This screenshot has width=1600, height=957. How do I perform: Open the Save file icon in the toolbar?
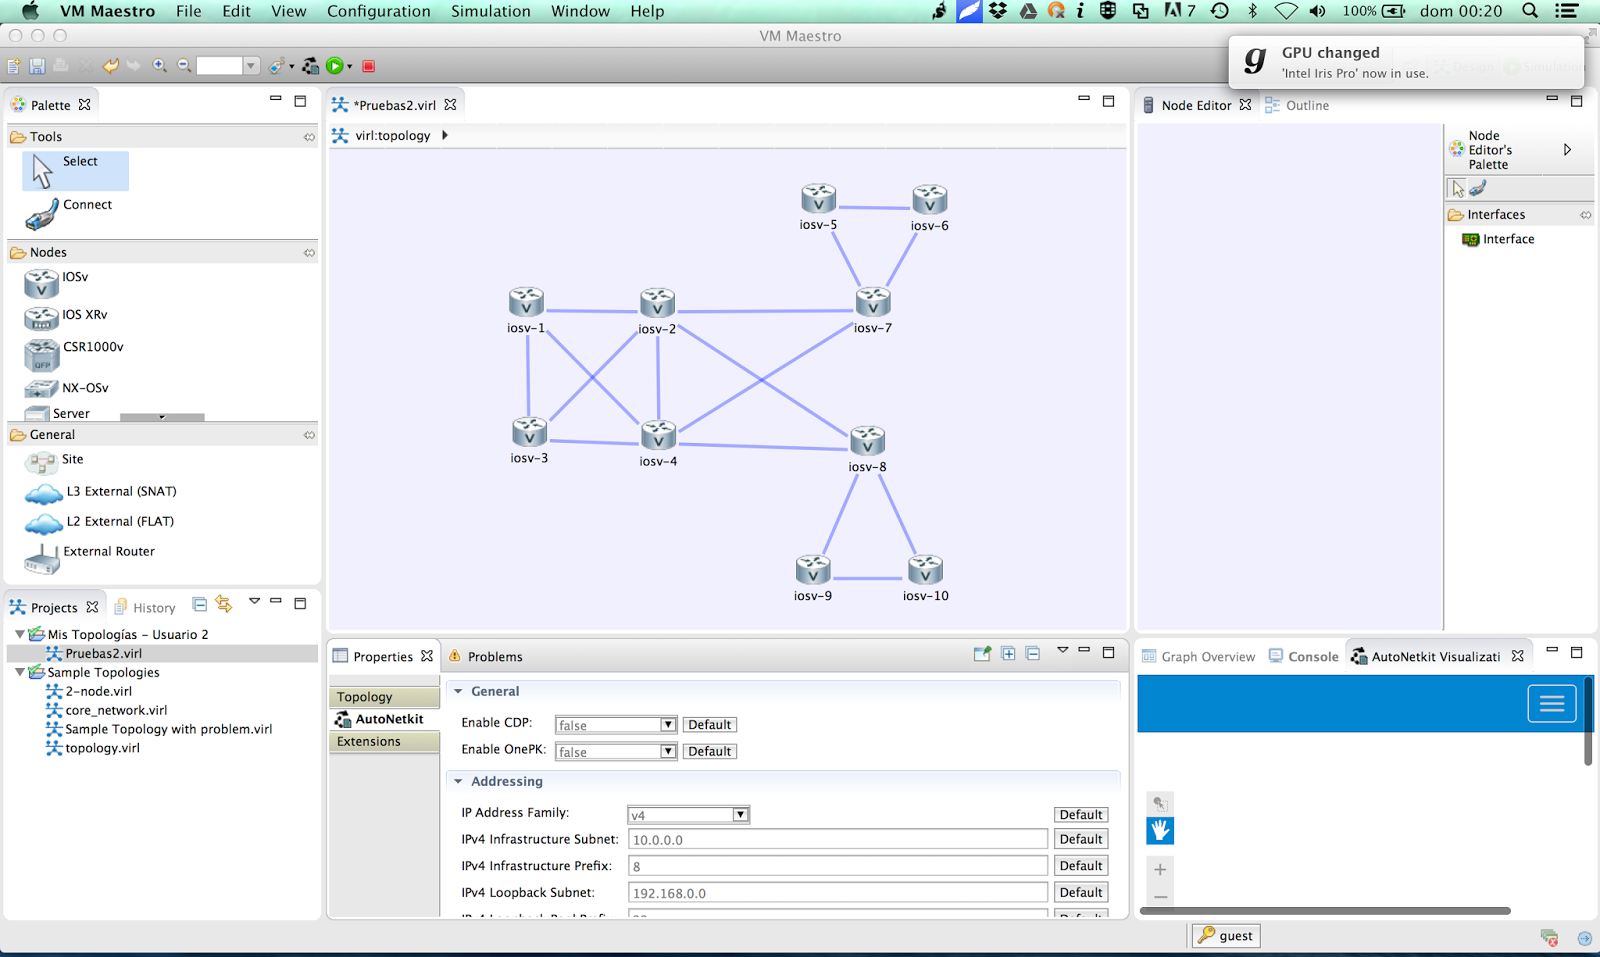[37, 65]
